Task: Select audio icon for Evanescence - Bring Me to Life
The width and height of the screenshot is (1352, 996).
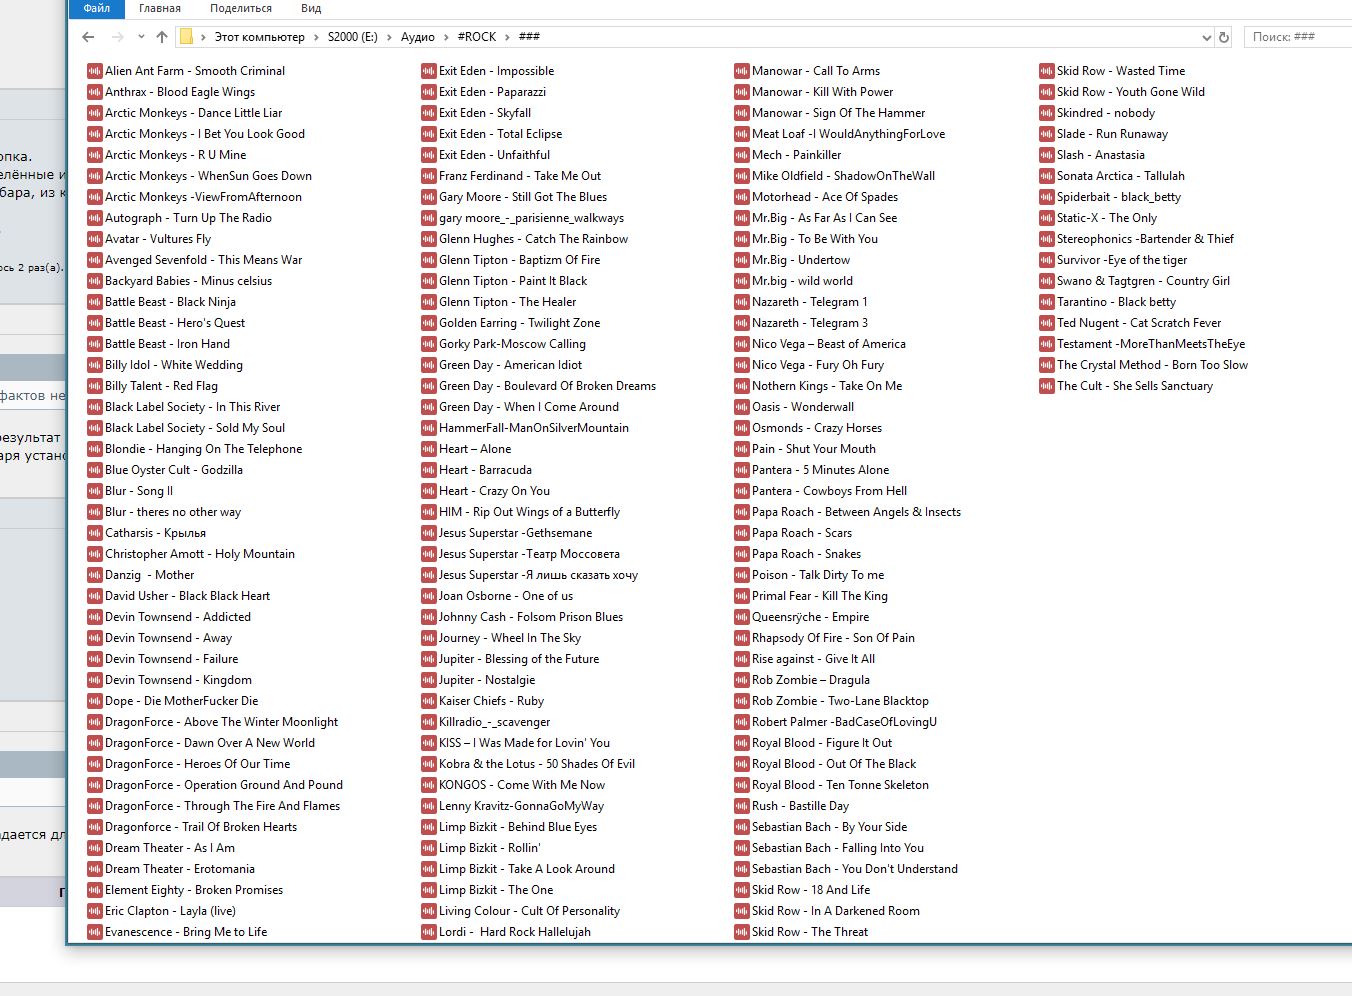Action: coord(95,932)
